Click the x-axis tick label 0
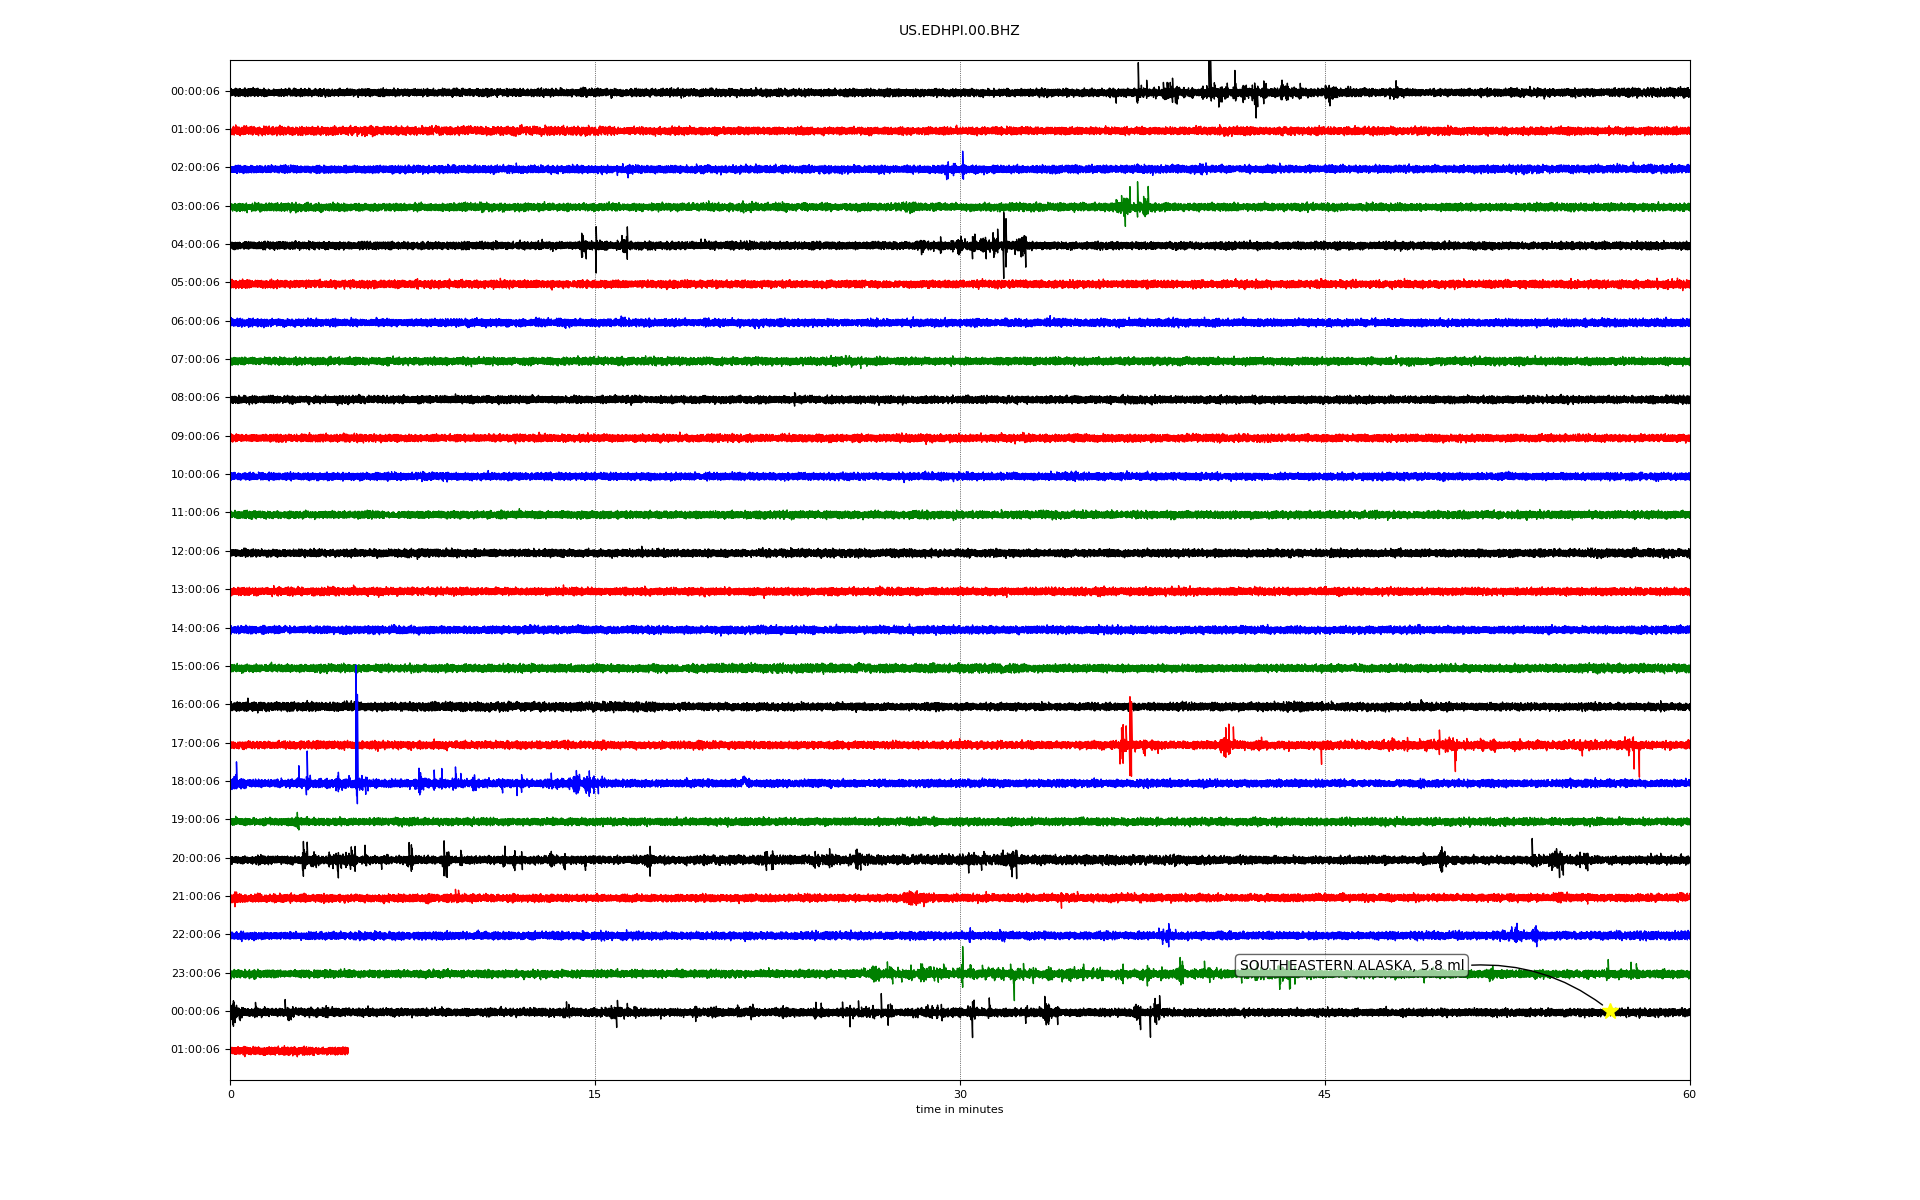1920x1200 pixels. click(231, 1094)
